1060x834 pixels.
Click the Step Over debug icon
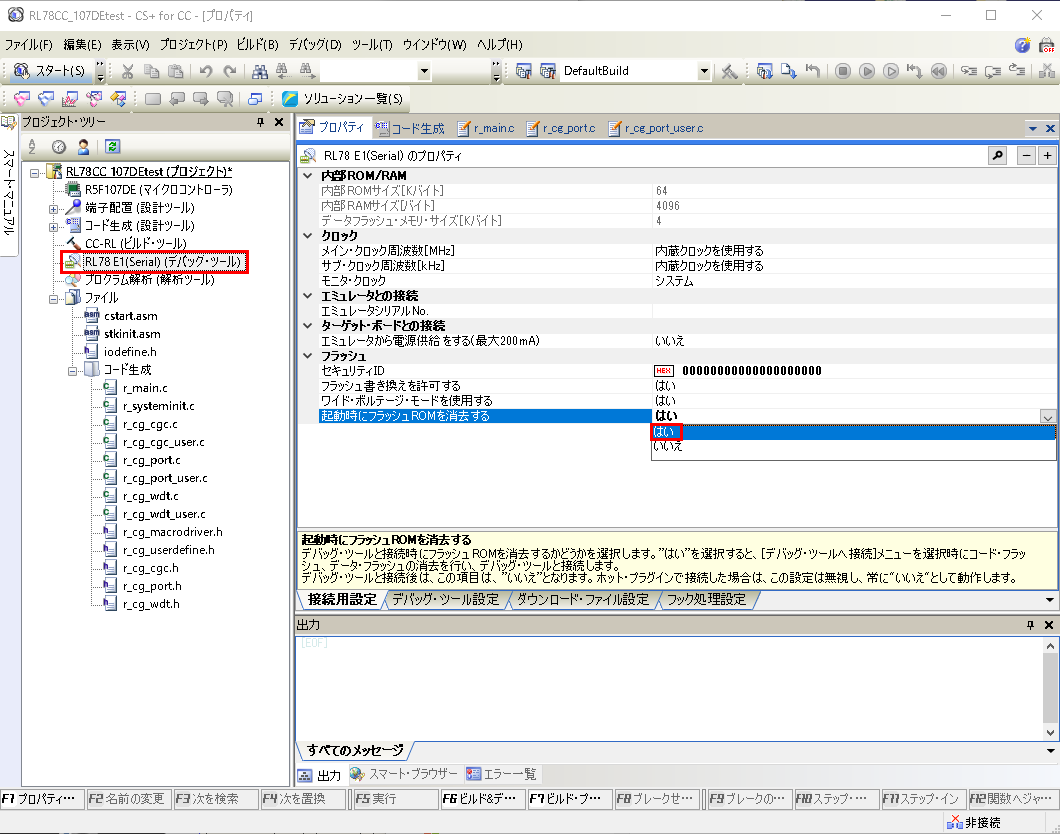[x=992, y=71]
